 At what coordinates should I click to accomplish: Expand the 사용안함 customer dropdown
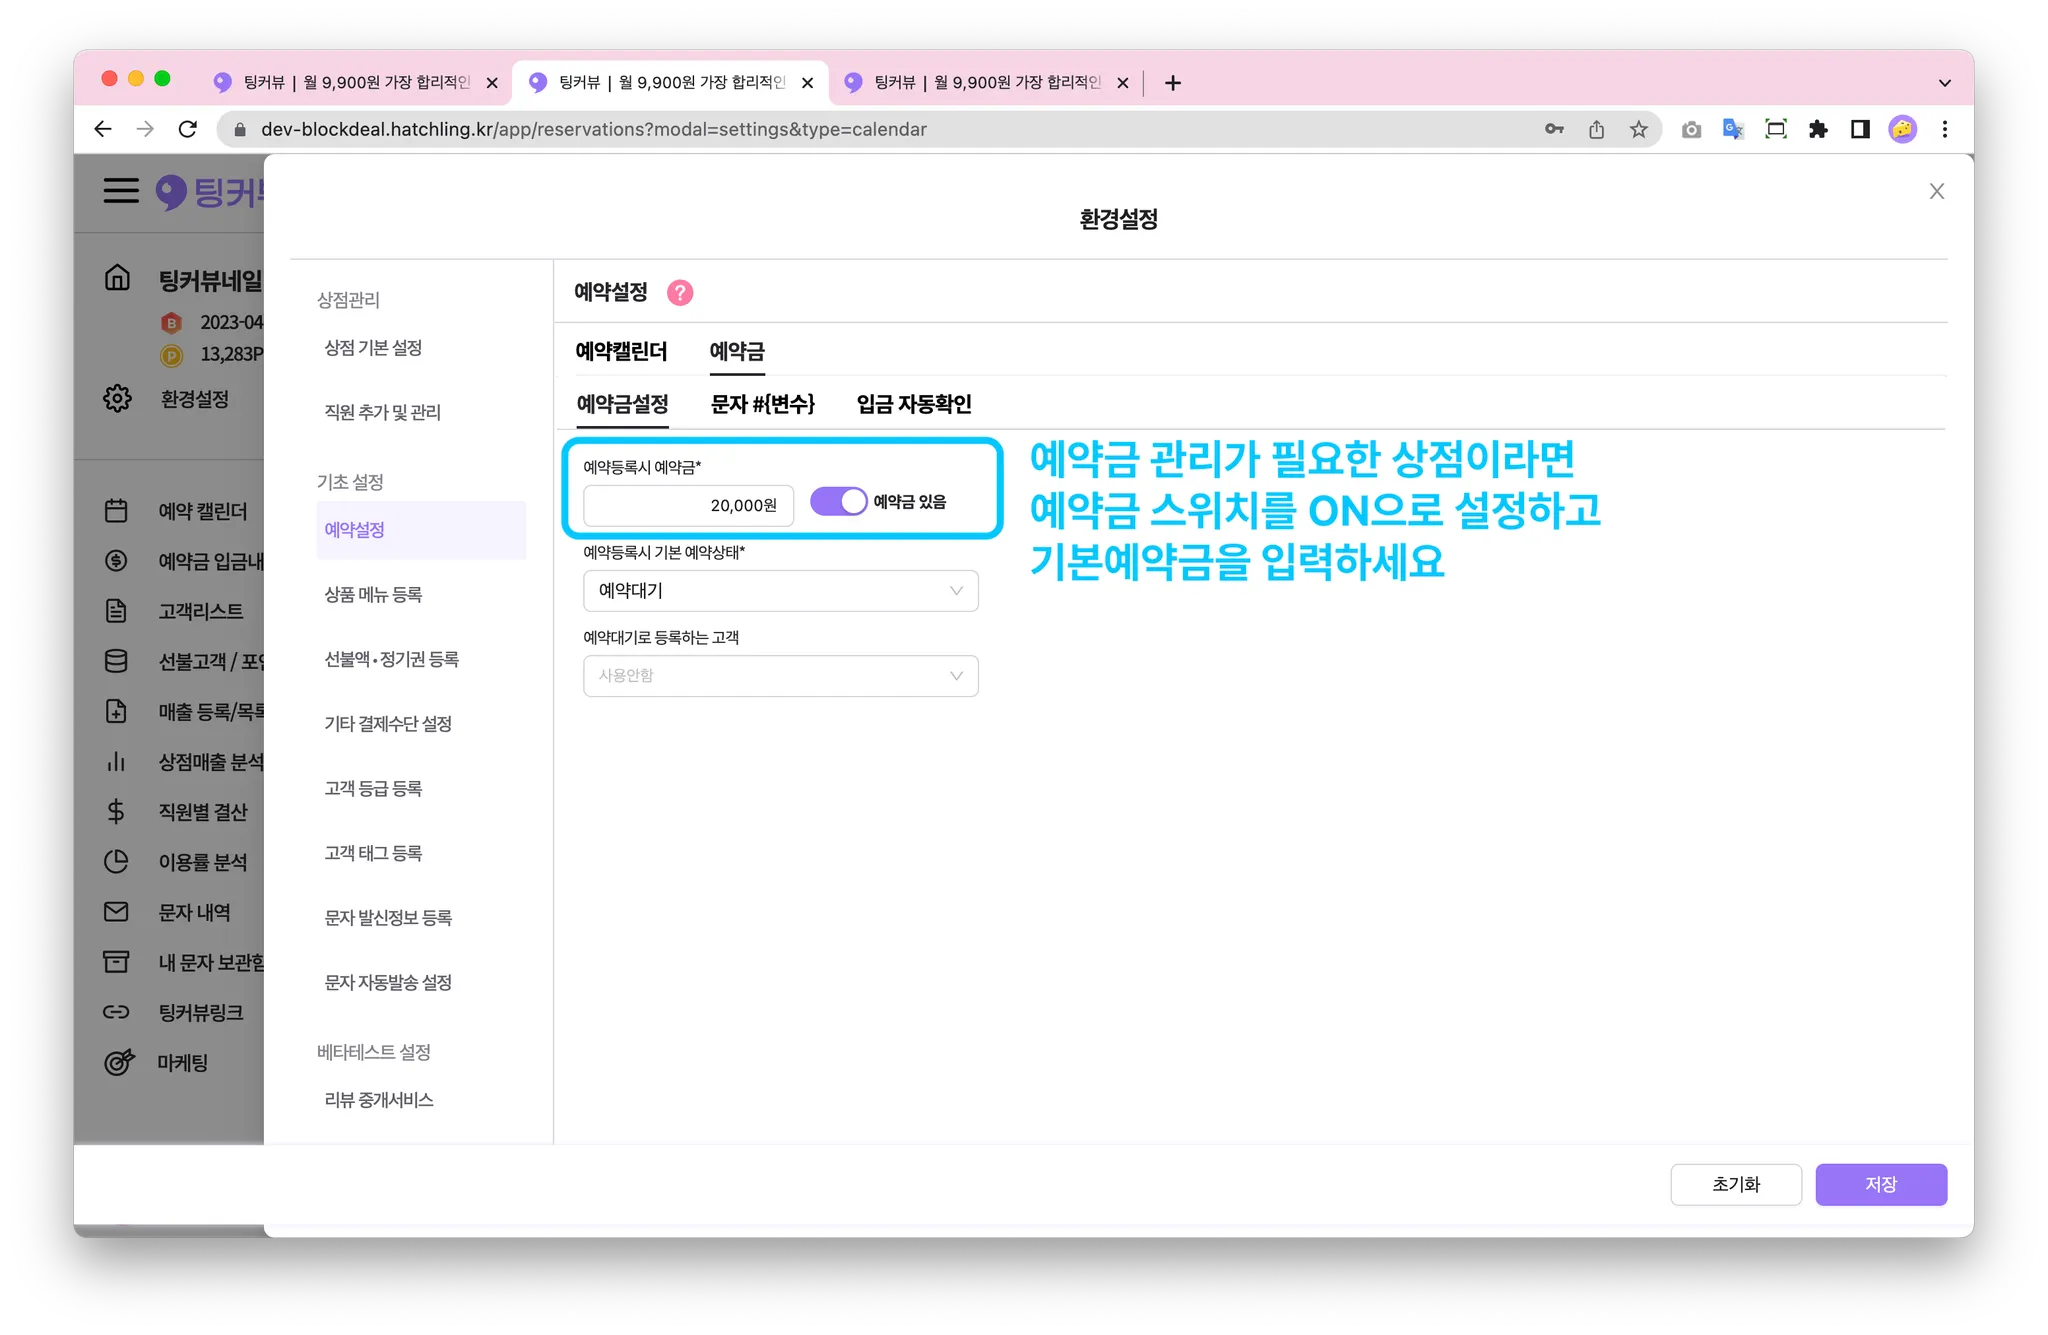(x=780, y=676)
